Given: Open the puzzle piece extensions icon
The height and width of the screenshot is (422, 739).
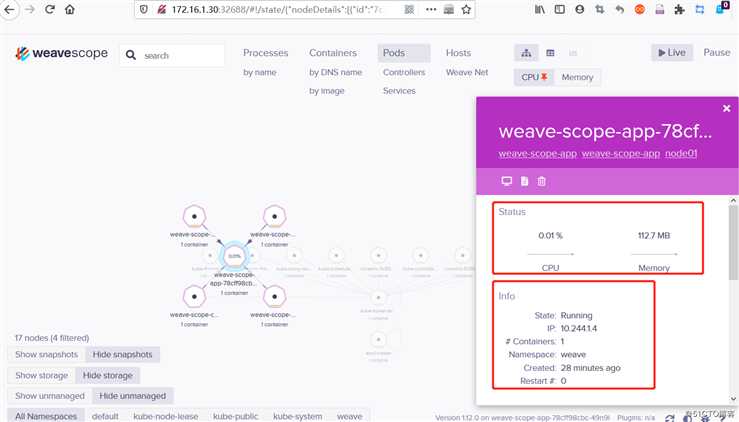Looking at the screenshot, I should click(679, 9).
